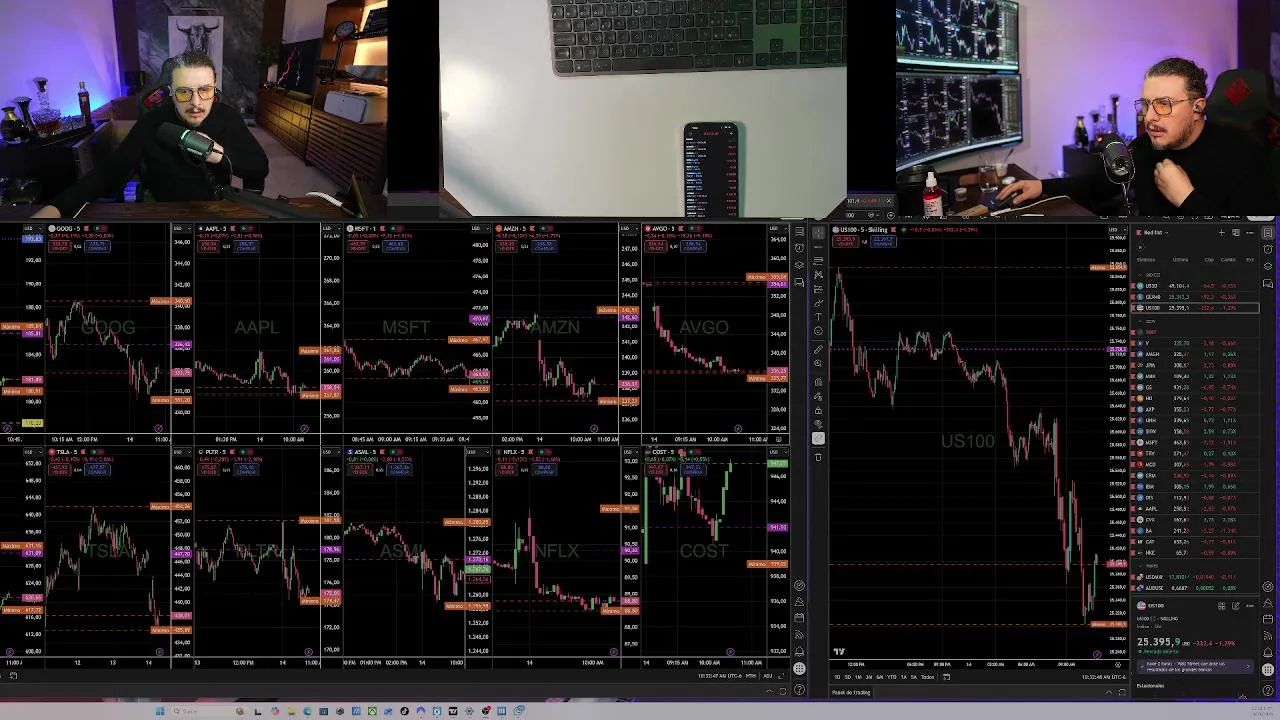Select the 1D range tab

[x=837, y=677]
